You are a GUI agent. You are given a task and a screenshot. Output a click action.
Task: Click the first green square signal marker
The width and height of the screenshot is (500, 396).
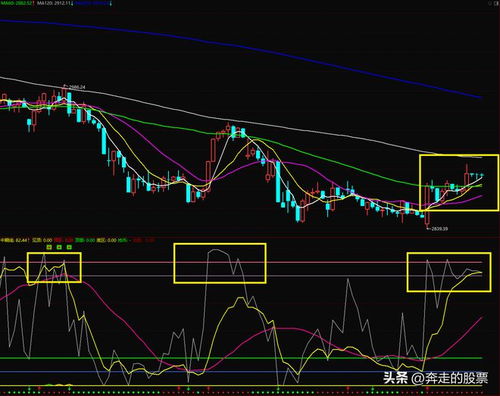(49, 247)
